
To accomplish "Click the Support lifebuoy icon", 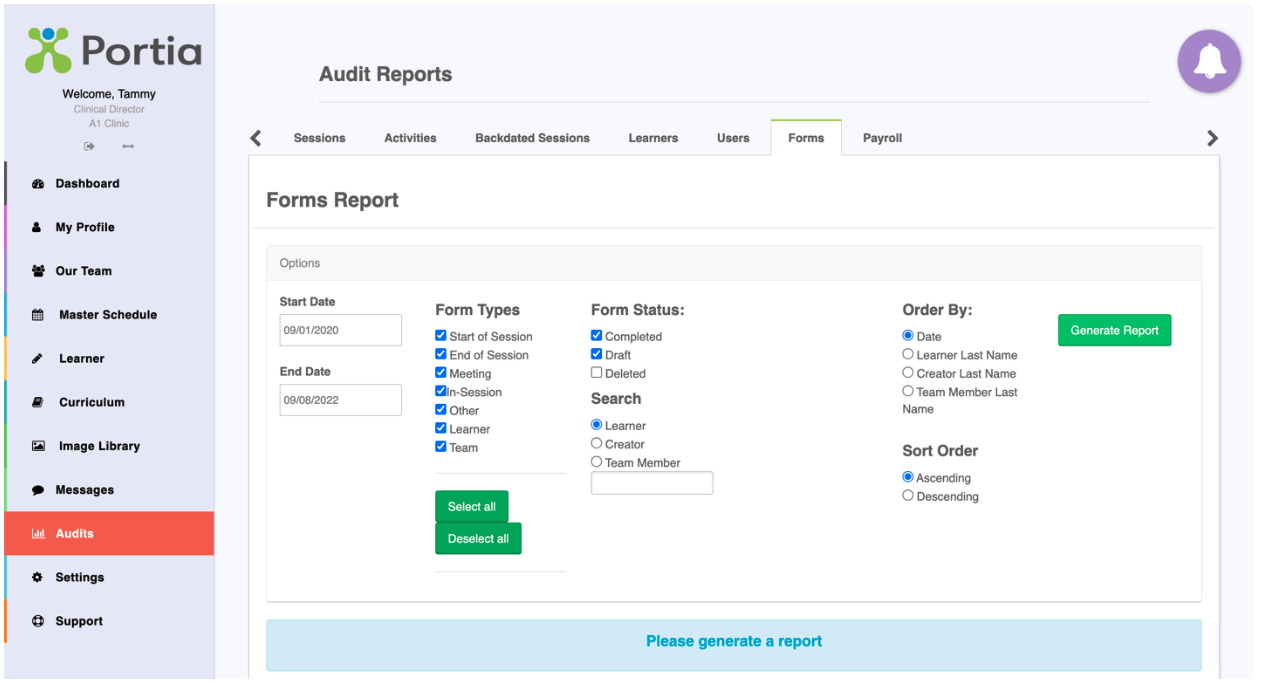I will (38, 621).
